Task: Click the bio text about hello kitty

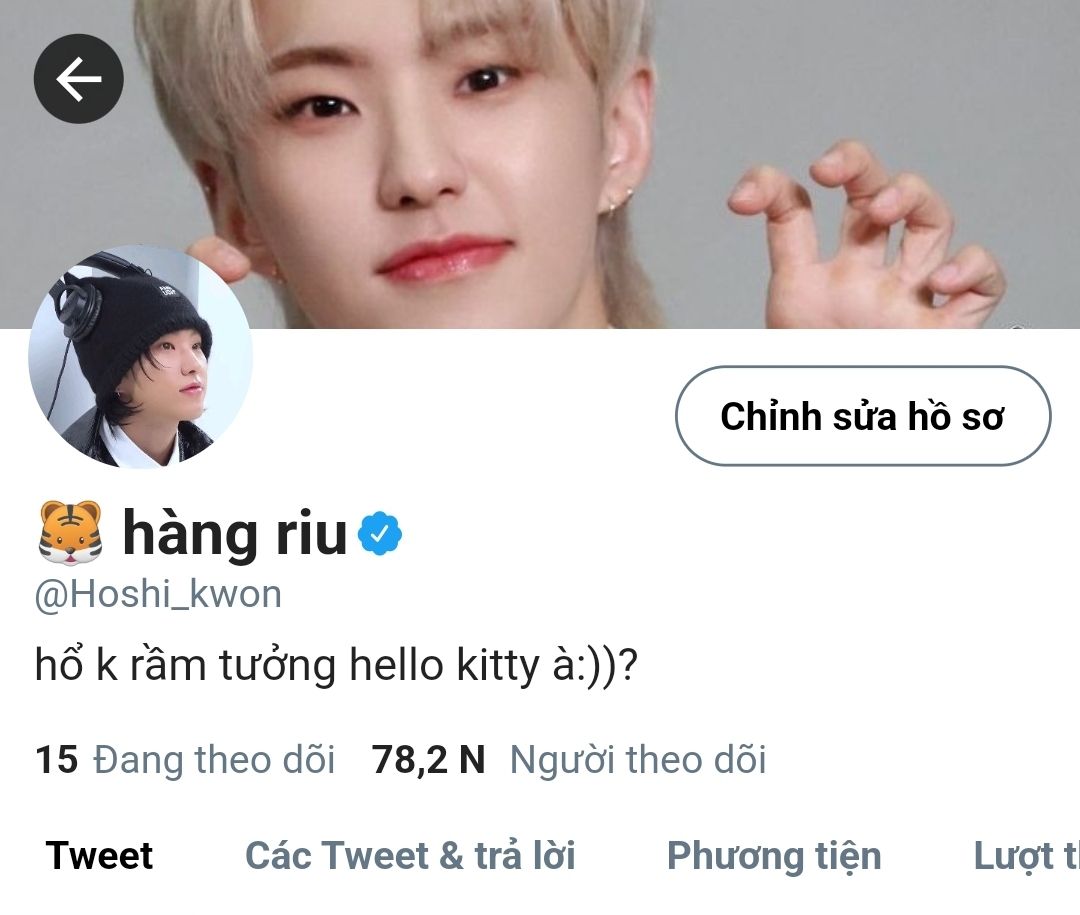Action: (336, 665)
